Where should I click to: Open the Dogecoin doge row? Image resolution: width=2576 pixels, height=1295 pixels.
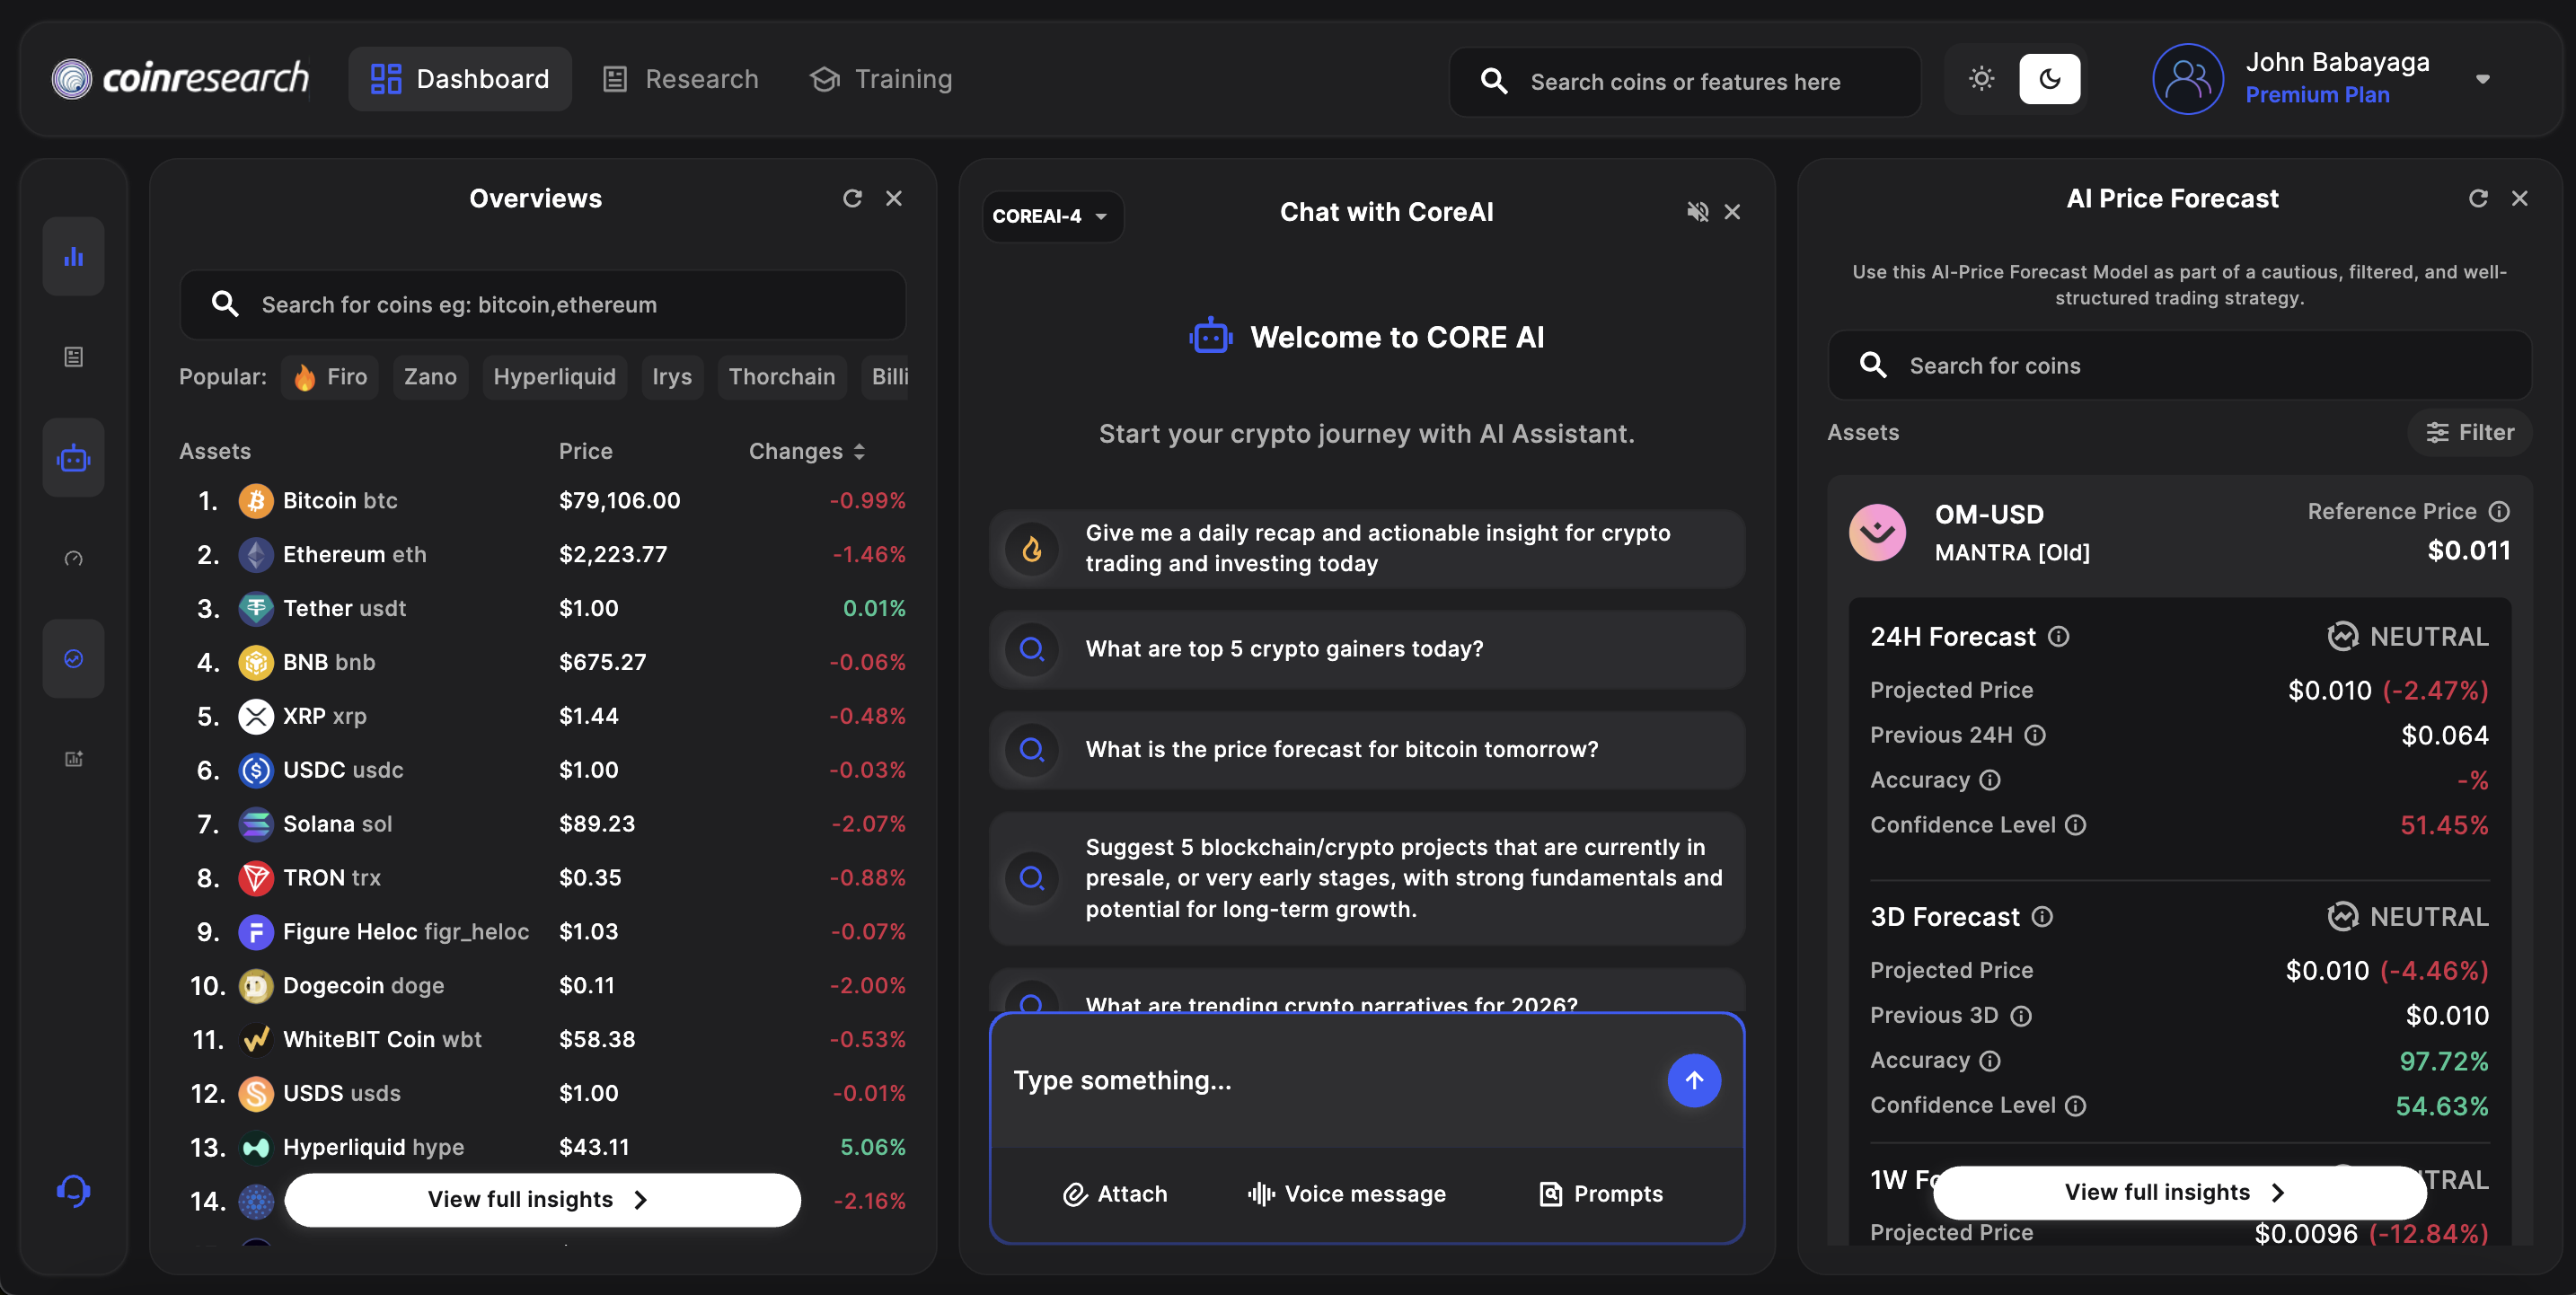pos(543,986)
